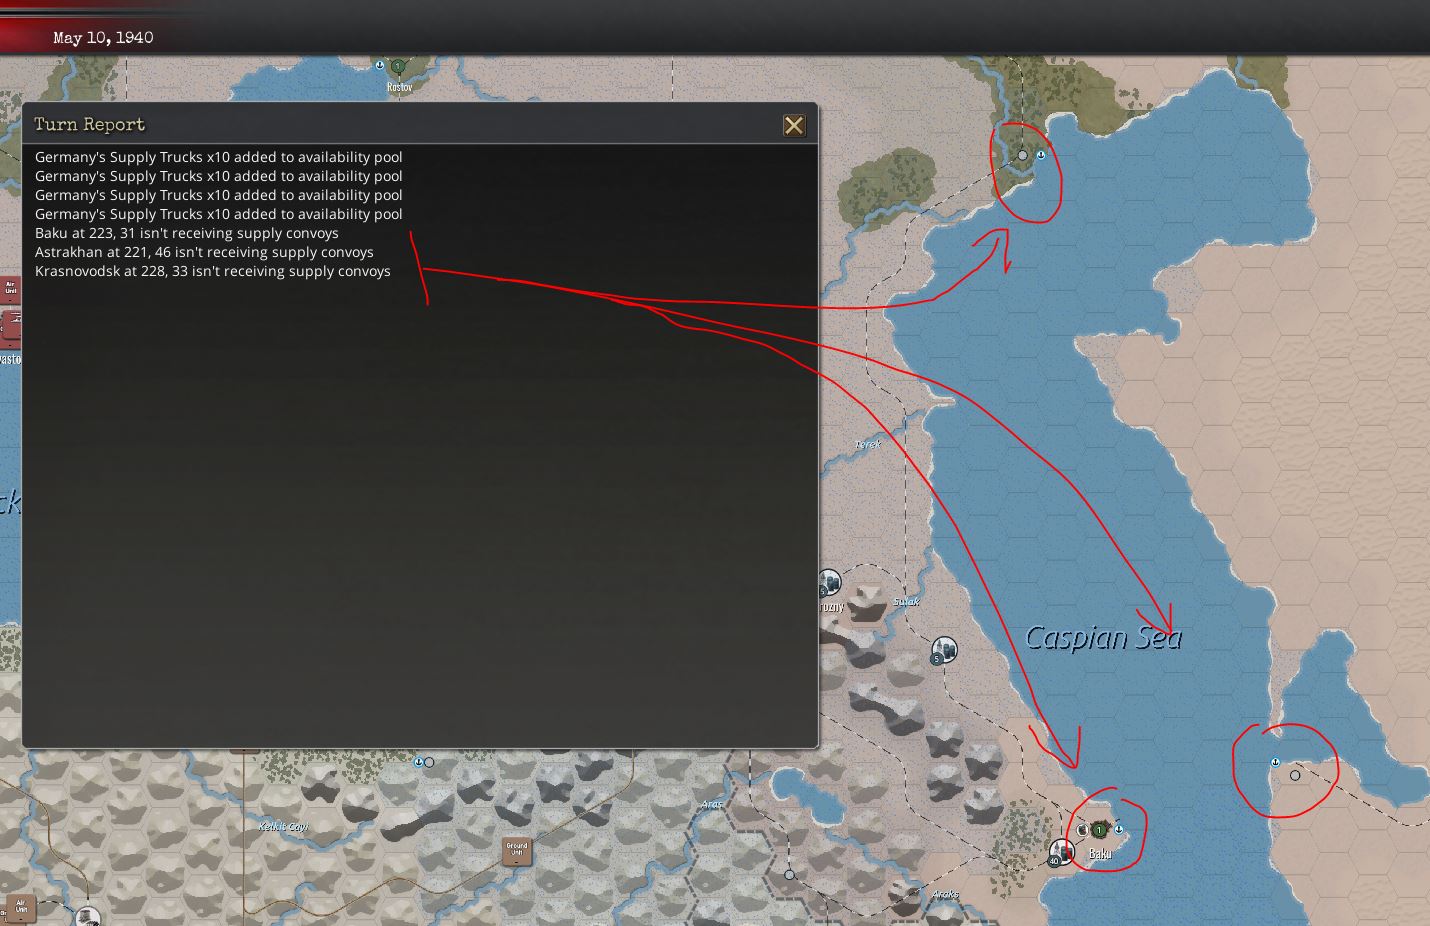Click the Sulak river label

(x=906, y=602)
